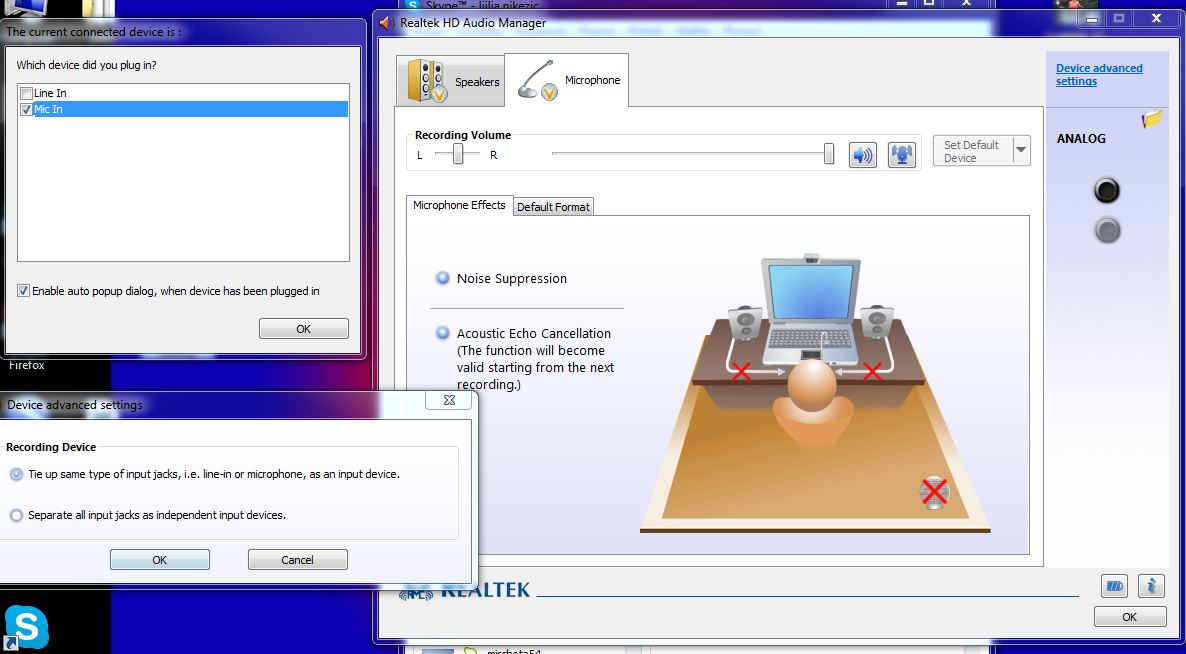
Task: Open the Microphone Effects tab
Action: point(459,205)
